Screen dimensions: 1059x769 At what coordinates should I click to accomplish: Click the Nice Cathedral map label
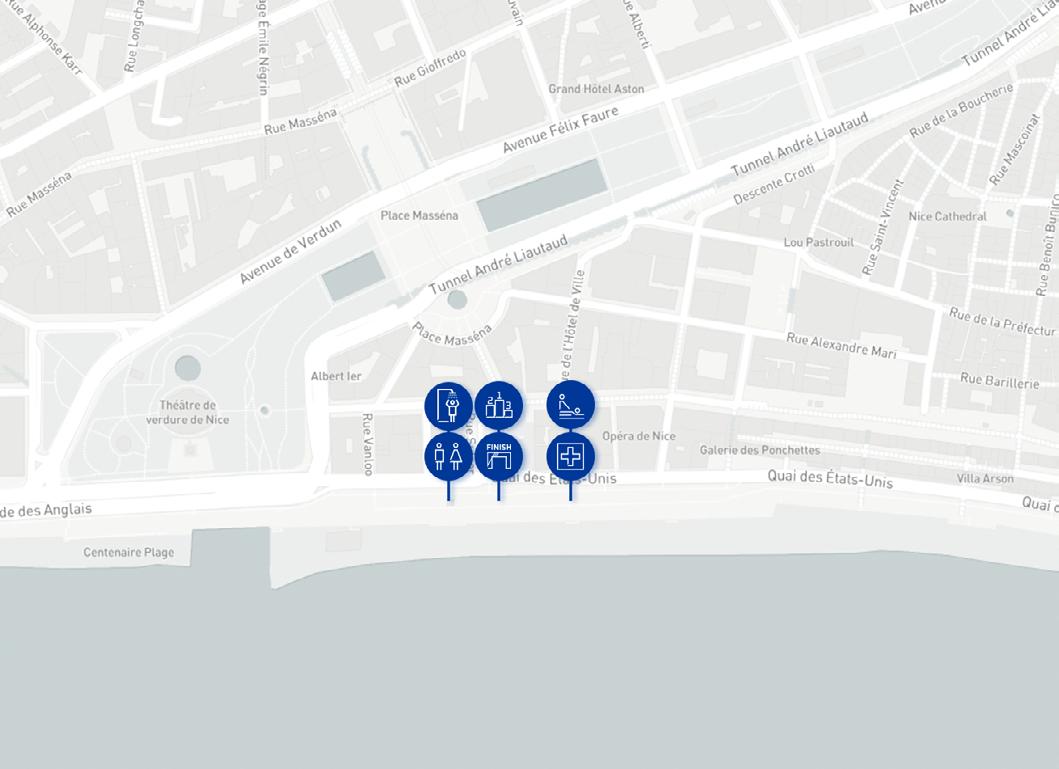point(948,216)
